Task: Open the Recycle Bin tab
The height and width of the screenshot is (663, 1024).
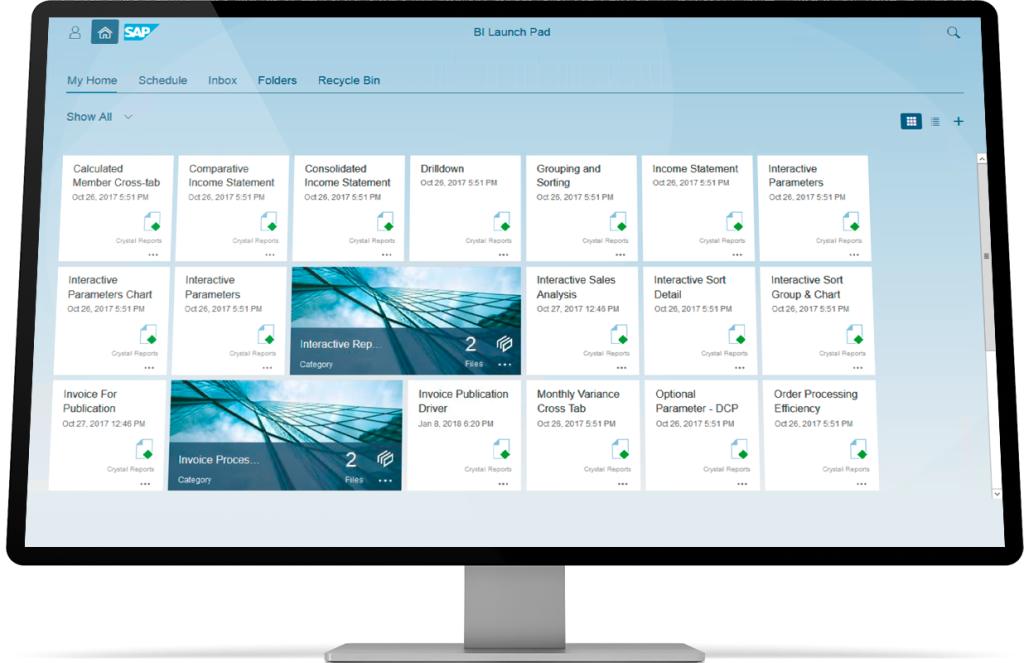Action: tap(348, 80)
